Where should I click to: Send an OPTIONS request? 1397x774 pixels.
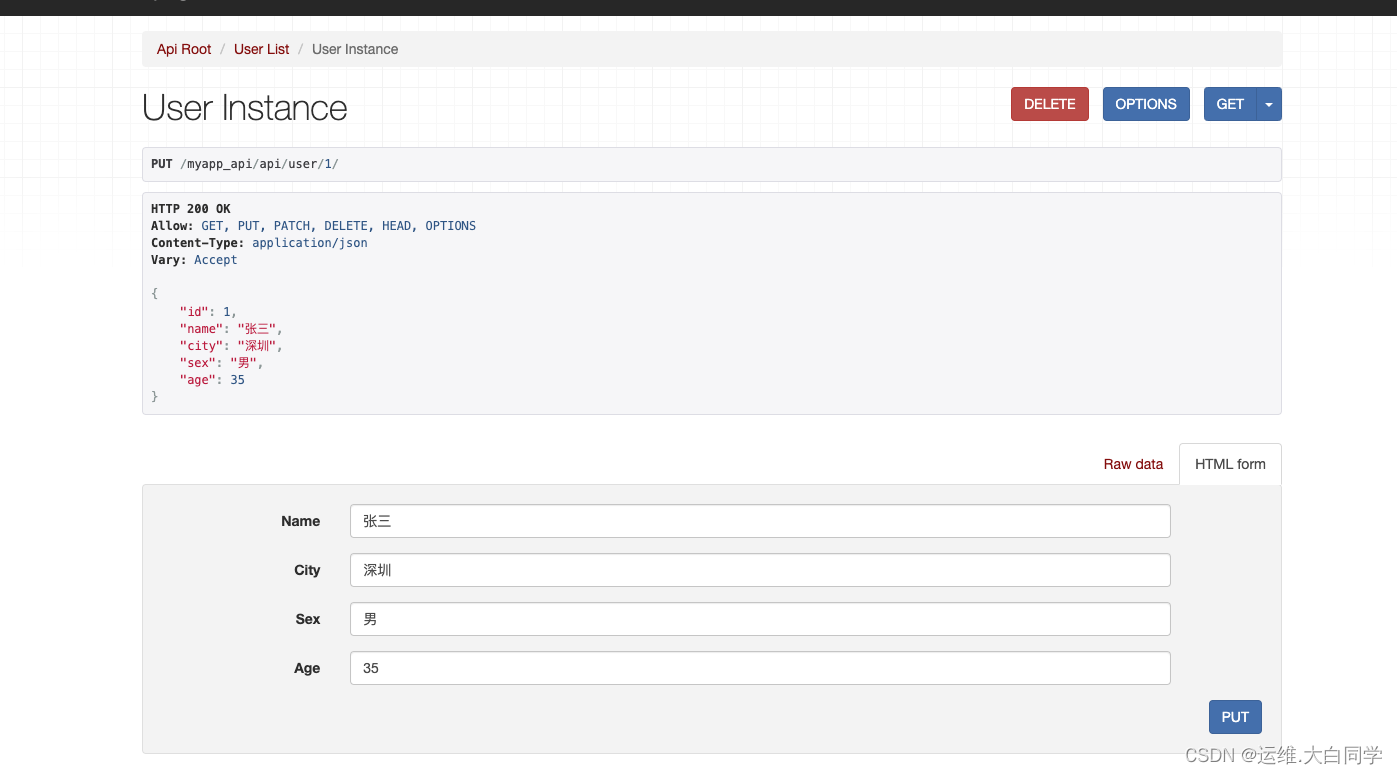[1146, 104]
